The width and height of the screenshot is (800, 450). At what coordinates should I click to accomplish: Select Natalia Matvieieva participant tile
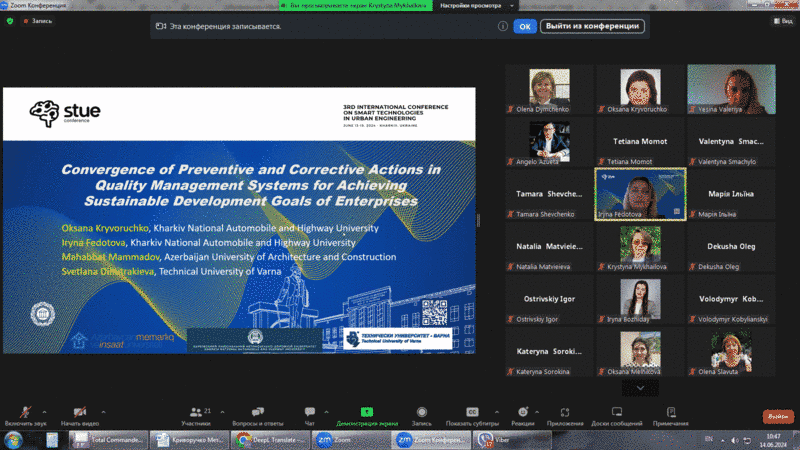click(x=549, y=247)
